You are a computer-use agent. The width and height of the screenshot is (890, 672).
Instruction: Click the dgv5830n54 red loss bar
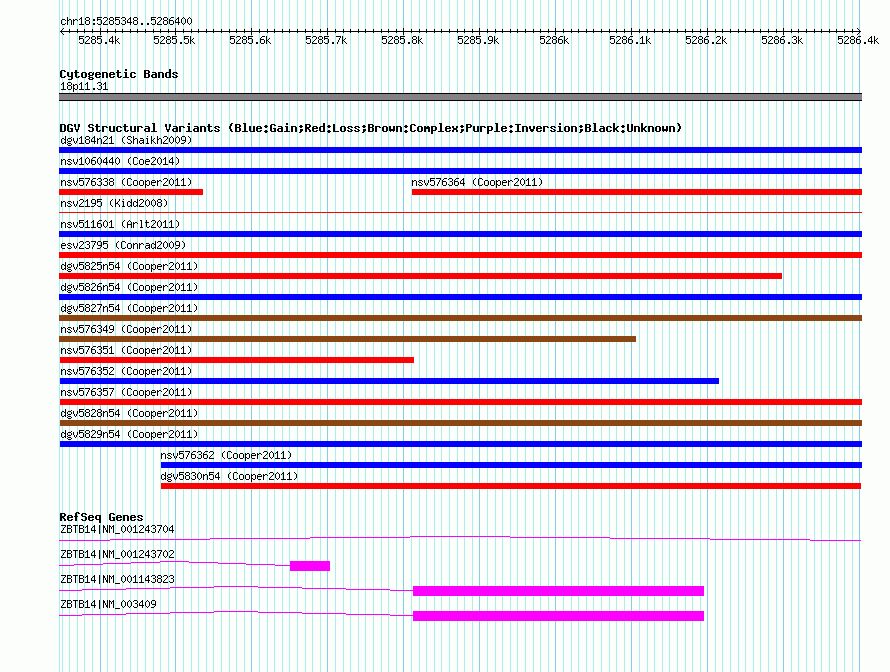[x=511, y=486]
